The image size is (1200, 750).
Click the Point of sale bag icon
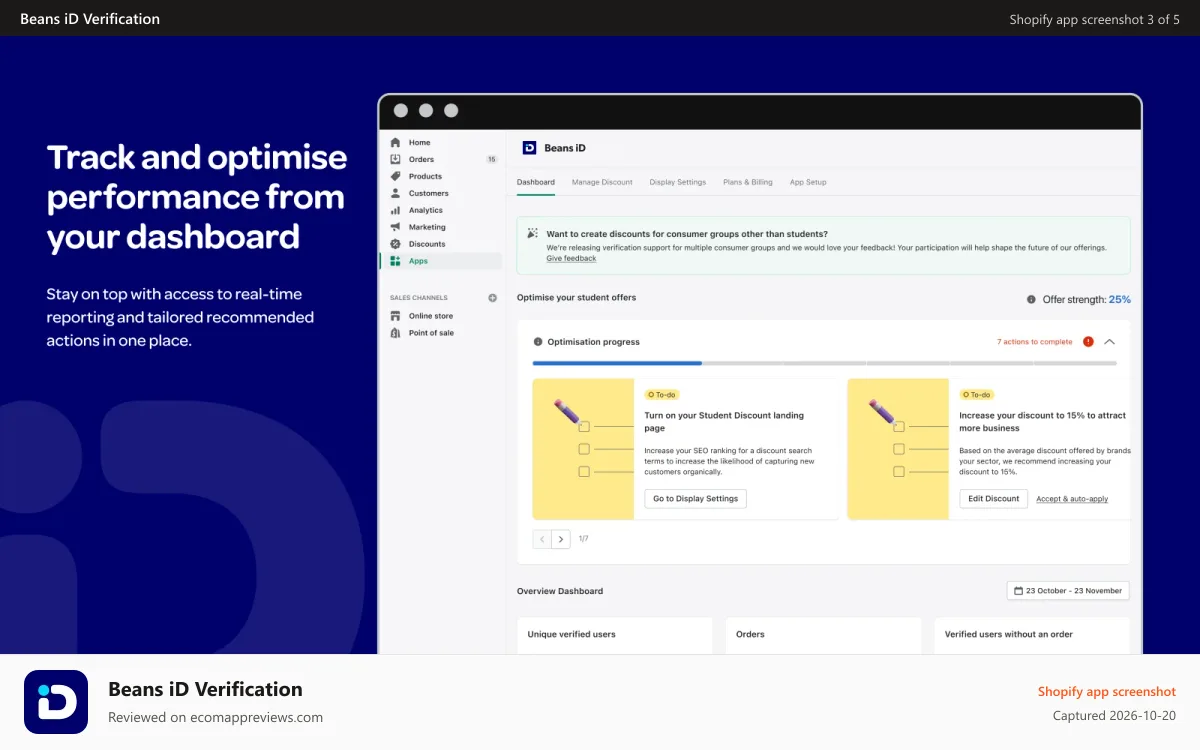[x=395, y=333]
